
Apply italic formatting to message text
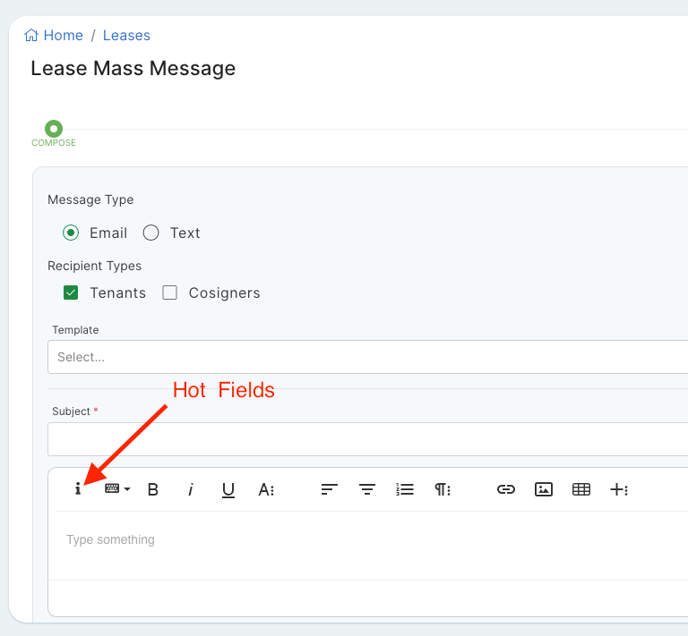coord(190,489)
